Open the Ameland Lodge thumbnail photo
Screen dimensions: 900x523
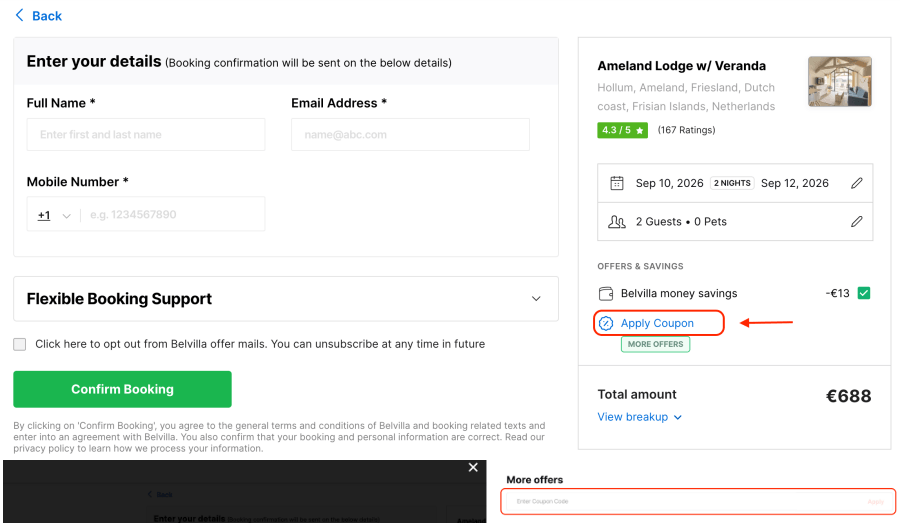[x=840, y=82]
